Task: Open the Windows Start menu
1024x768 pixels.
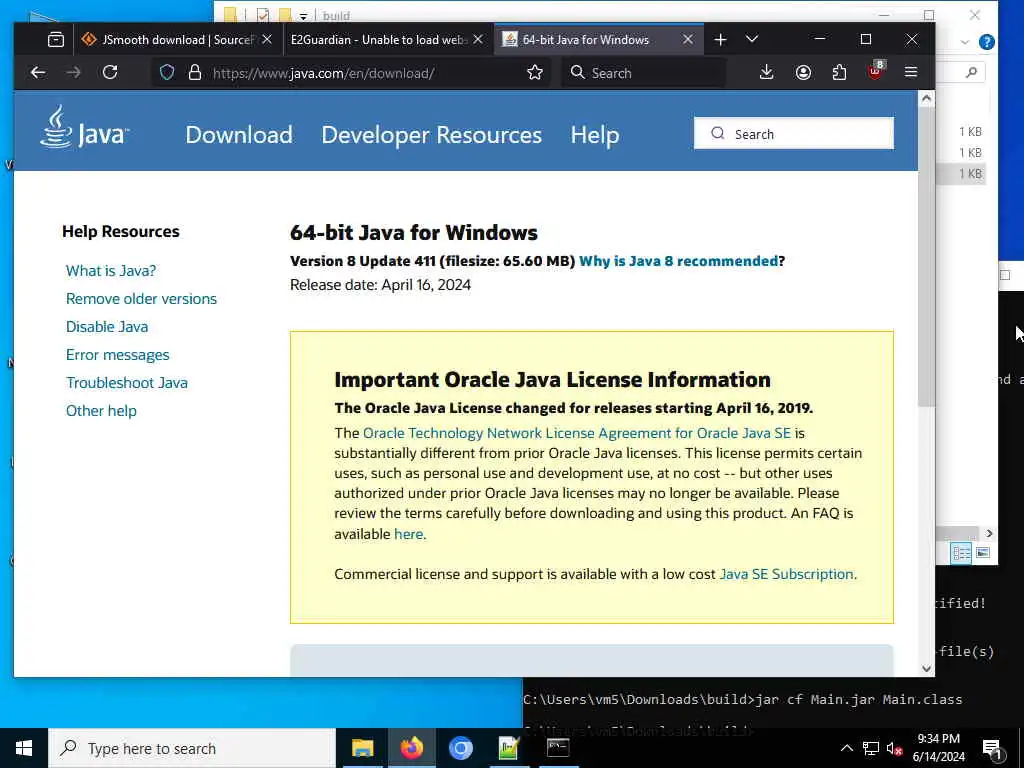Action: (x=24, y=748)
